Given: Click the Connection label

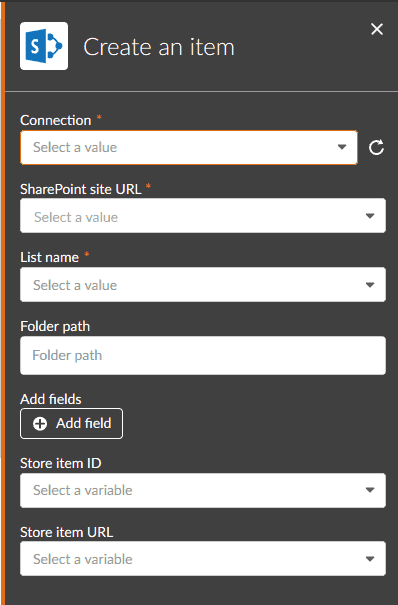Looking at the screenshot, I should [x=56, y=120].
